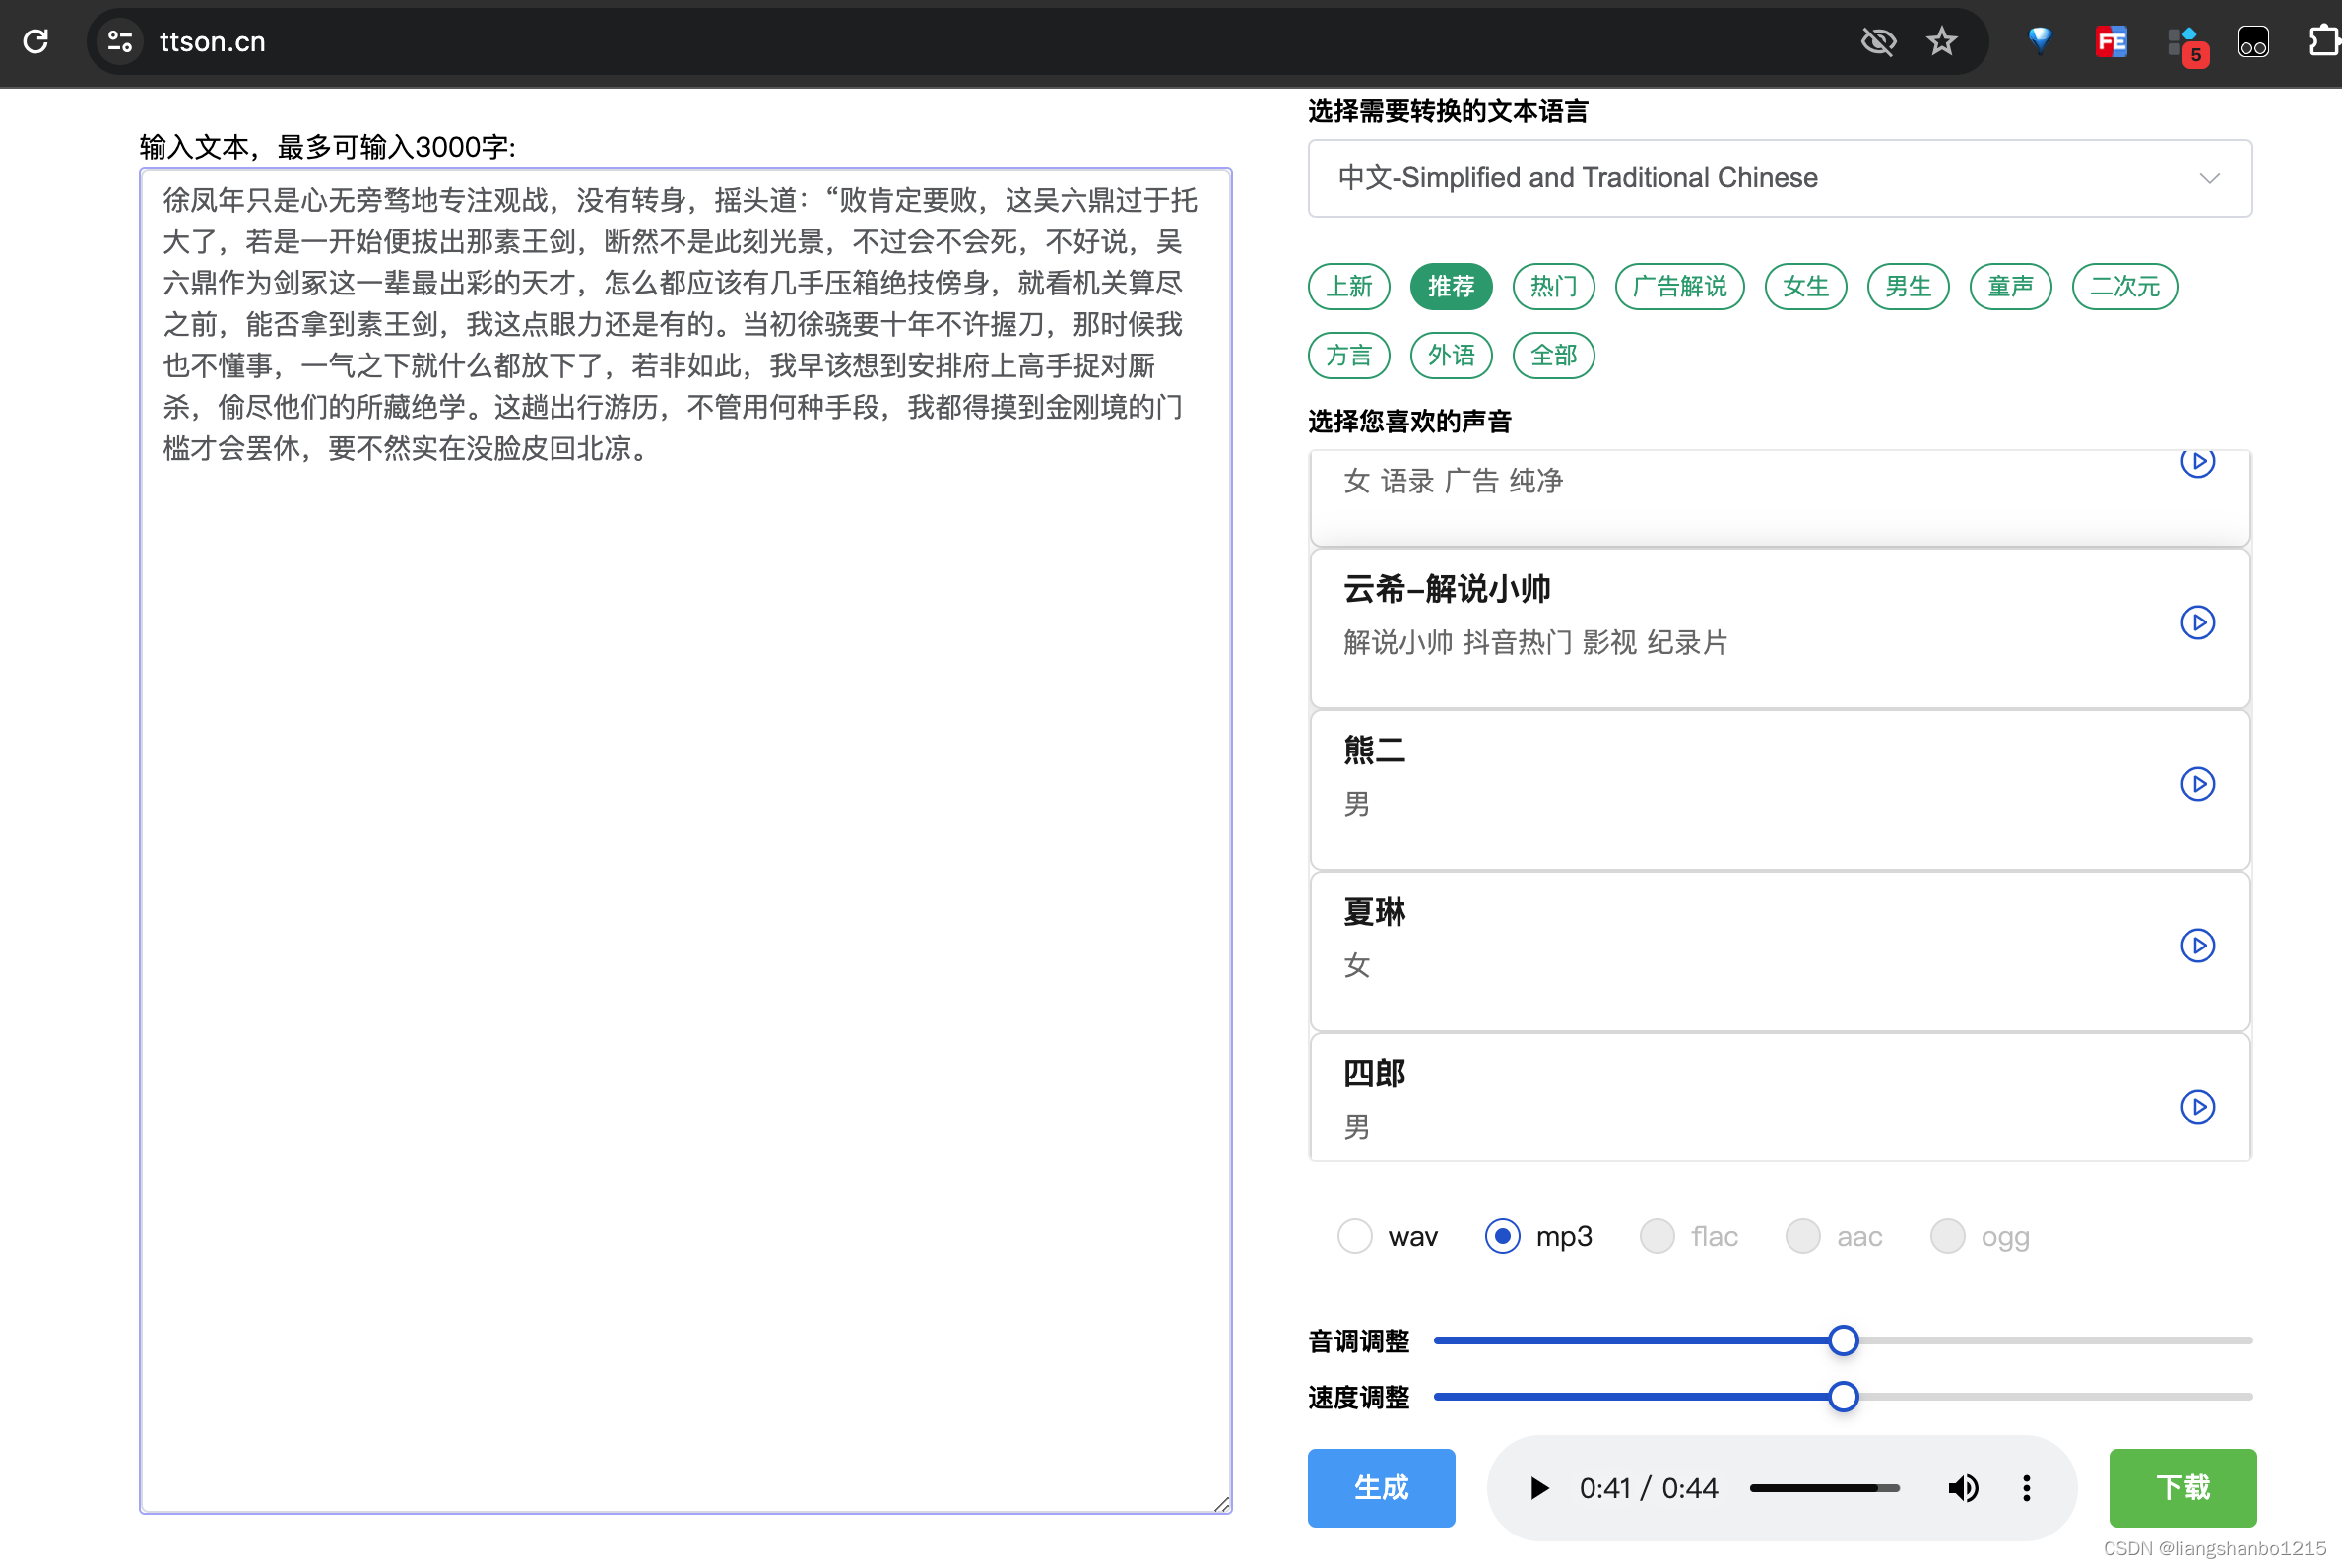Image resolution: width=2342 pixels, height=1568 pixels.
Task: Open the text language dropdown
Action: [x=1779, y=178]
